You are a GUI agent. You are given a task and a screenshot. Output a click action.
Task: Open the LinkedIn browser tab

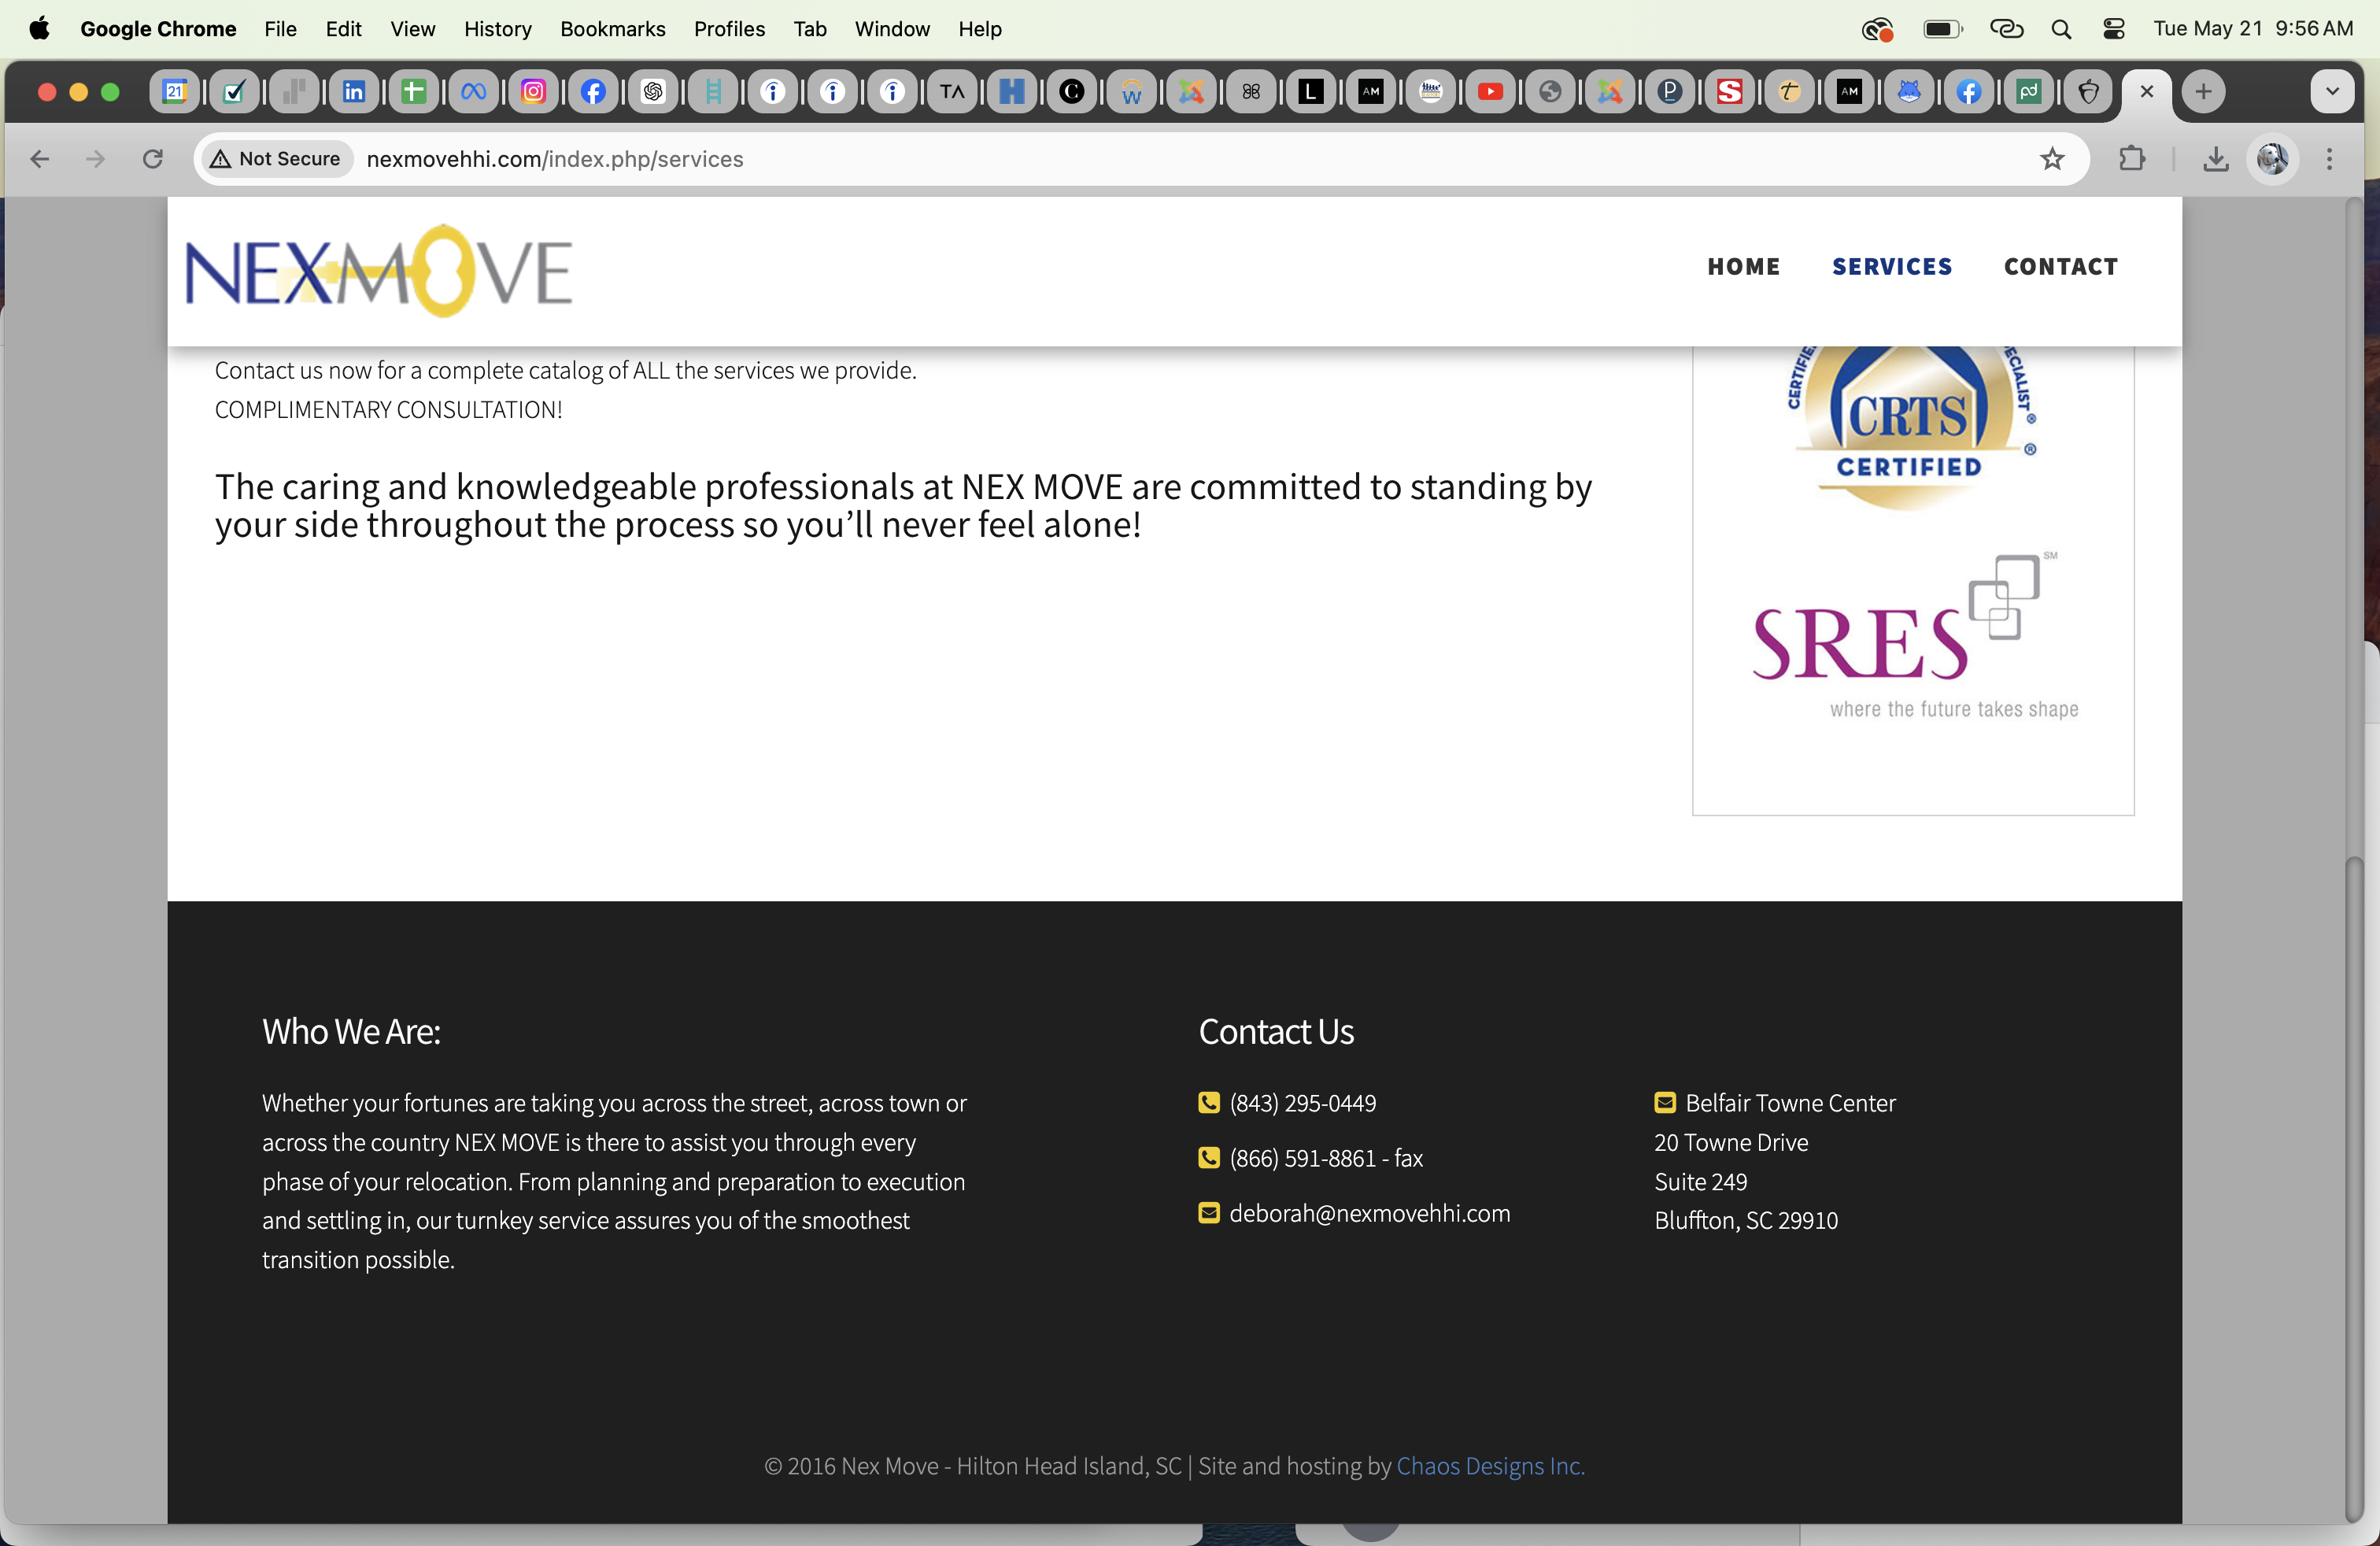tap(354, 92)
